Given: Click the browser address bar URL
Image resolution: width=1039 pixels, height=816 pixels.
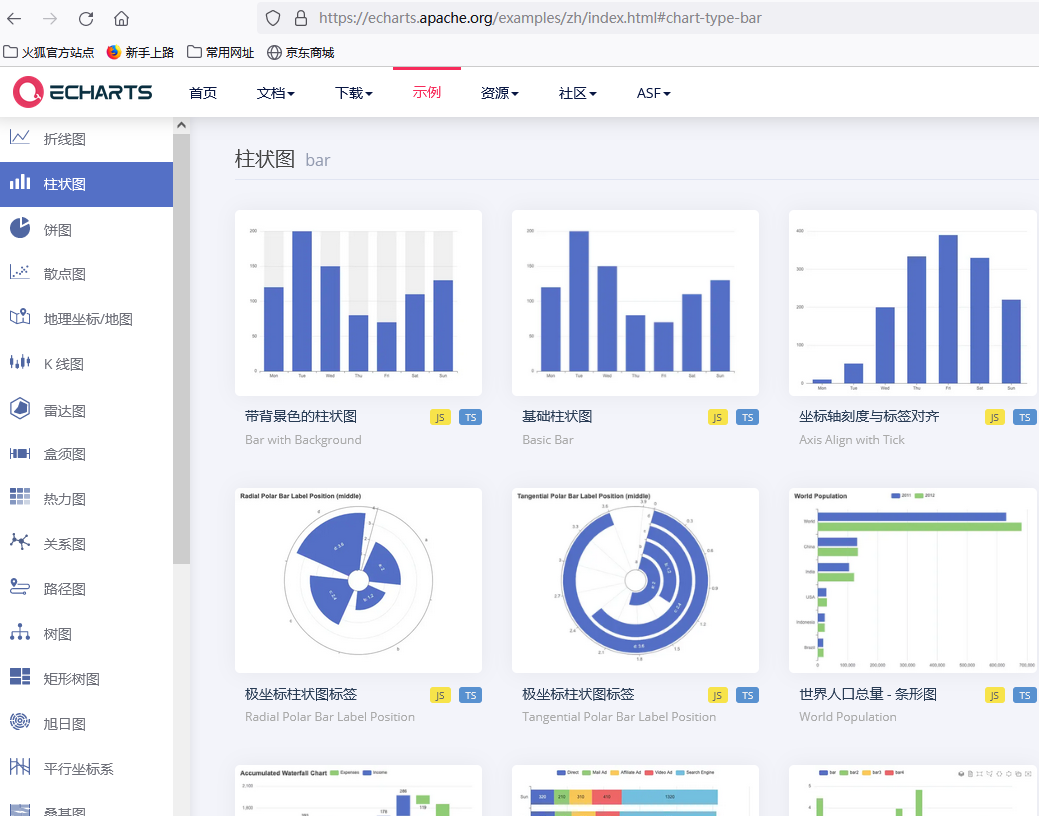Looking at the screenshot, I should (540, 18).
